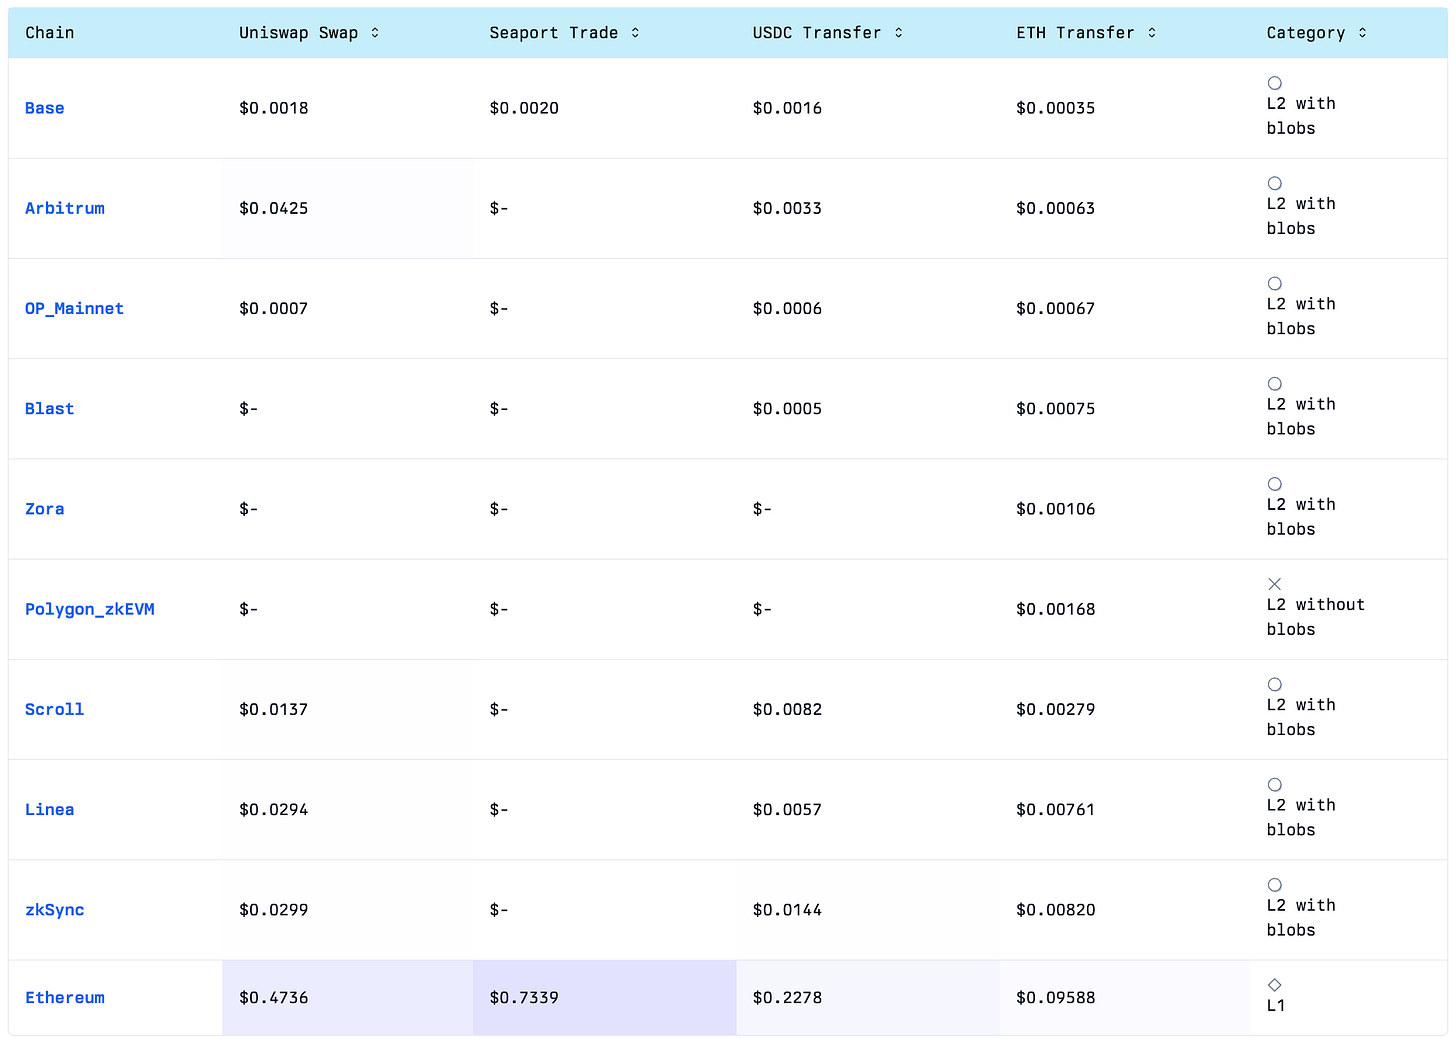Click the circle icon in Zora row
The height and width of the screenshot is (1046, 1456).
point(1275,484)
